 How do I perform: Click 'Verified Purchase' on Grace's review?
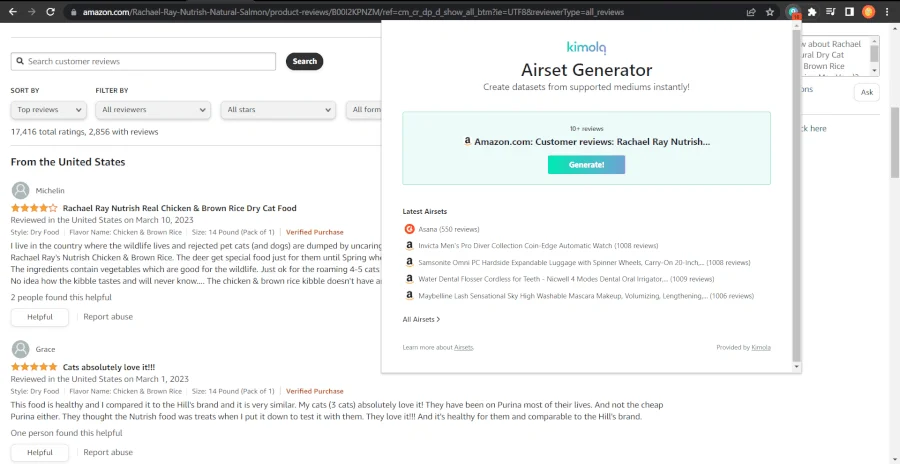[315, 392]
